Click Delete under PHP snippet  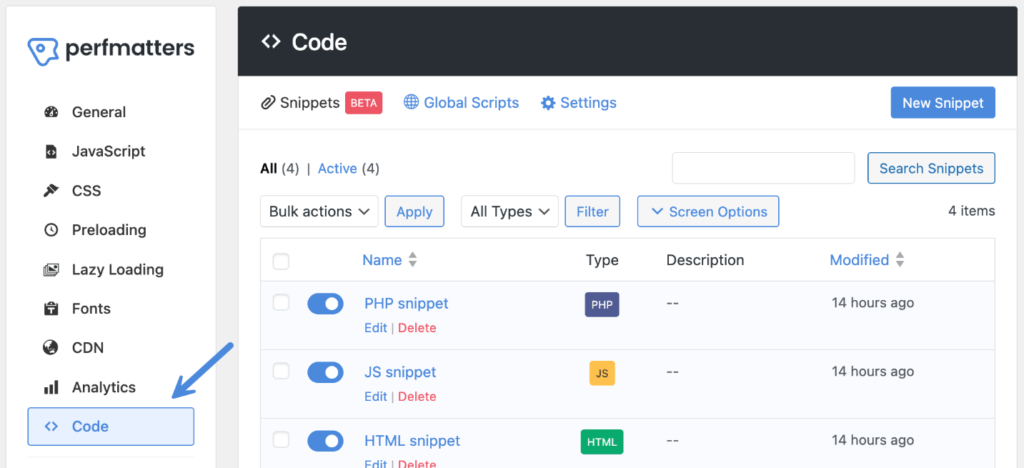(417, 328)
